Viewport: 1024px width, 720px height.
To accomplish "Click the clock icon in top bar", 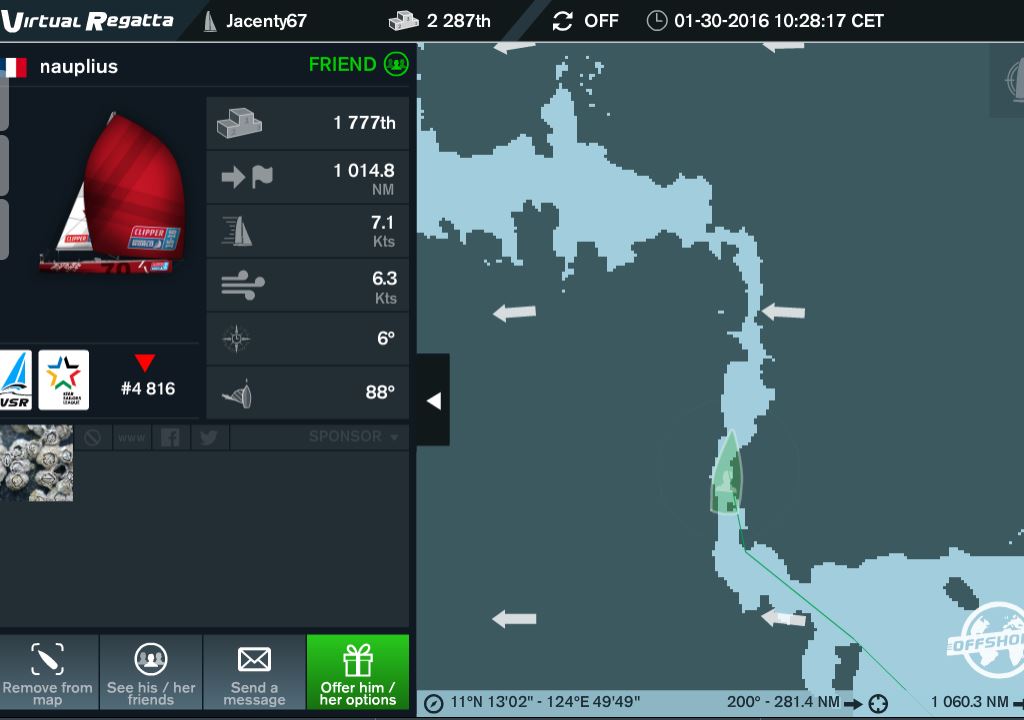I will click(x=656, y=21).
